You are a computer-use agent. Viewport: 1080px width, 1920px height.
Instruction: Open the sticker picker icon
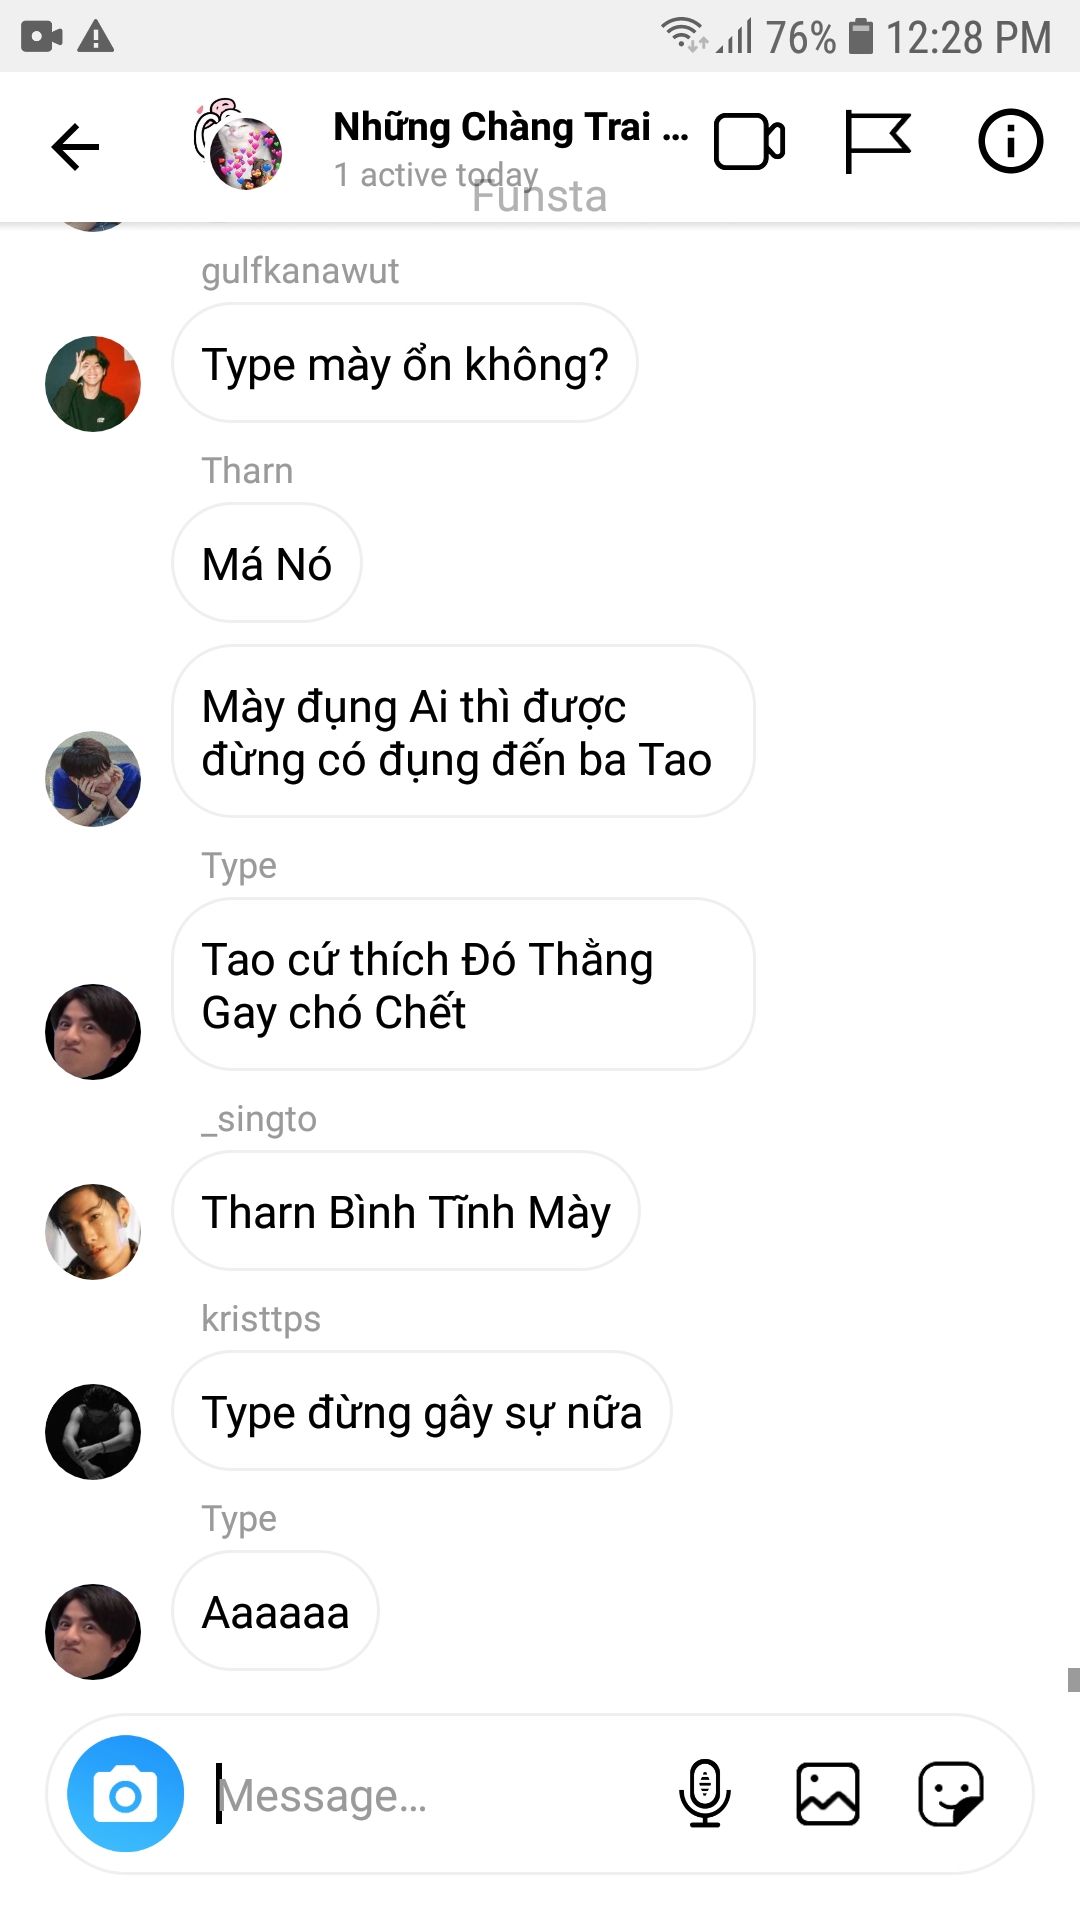[951, 1793]
